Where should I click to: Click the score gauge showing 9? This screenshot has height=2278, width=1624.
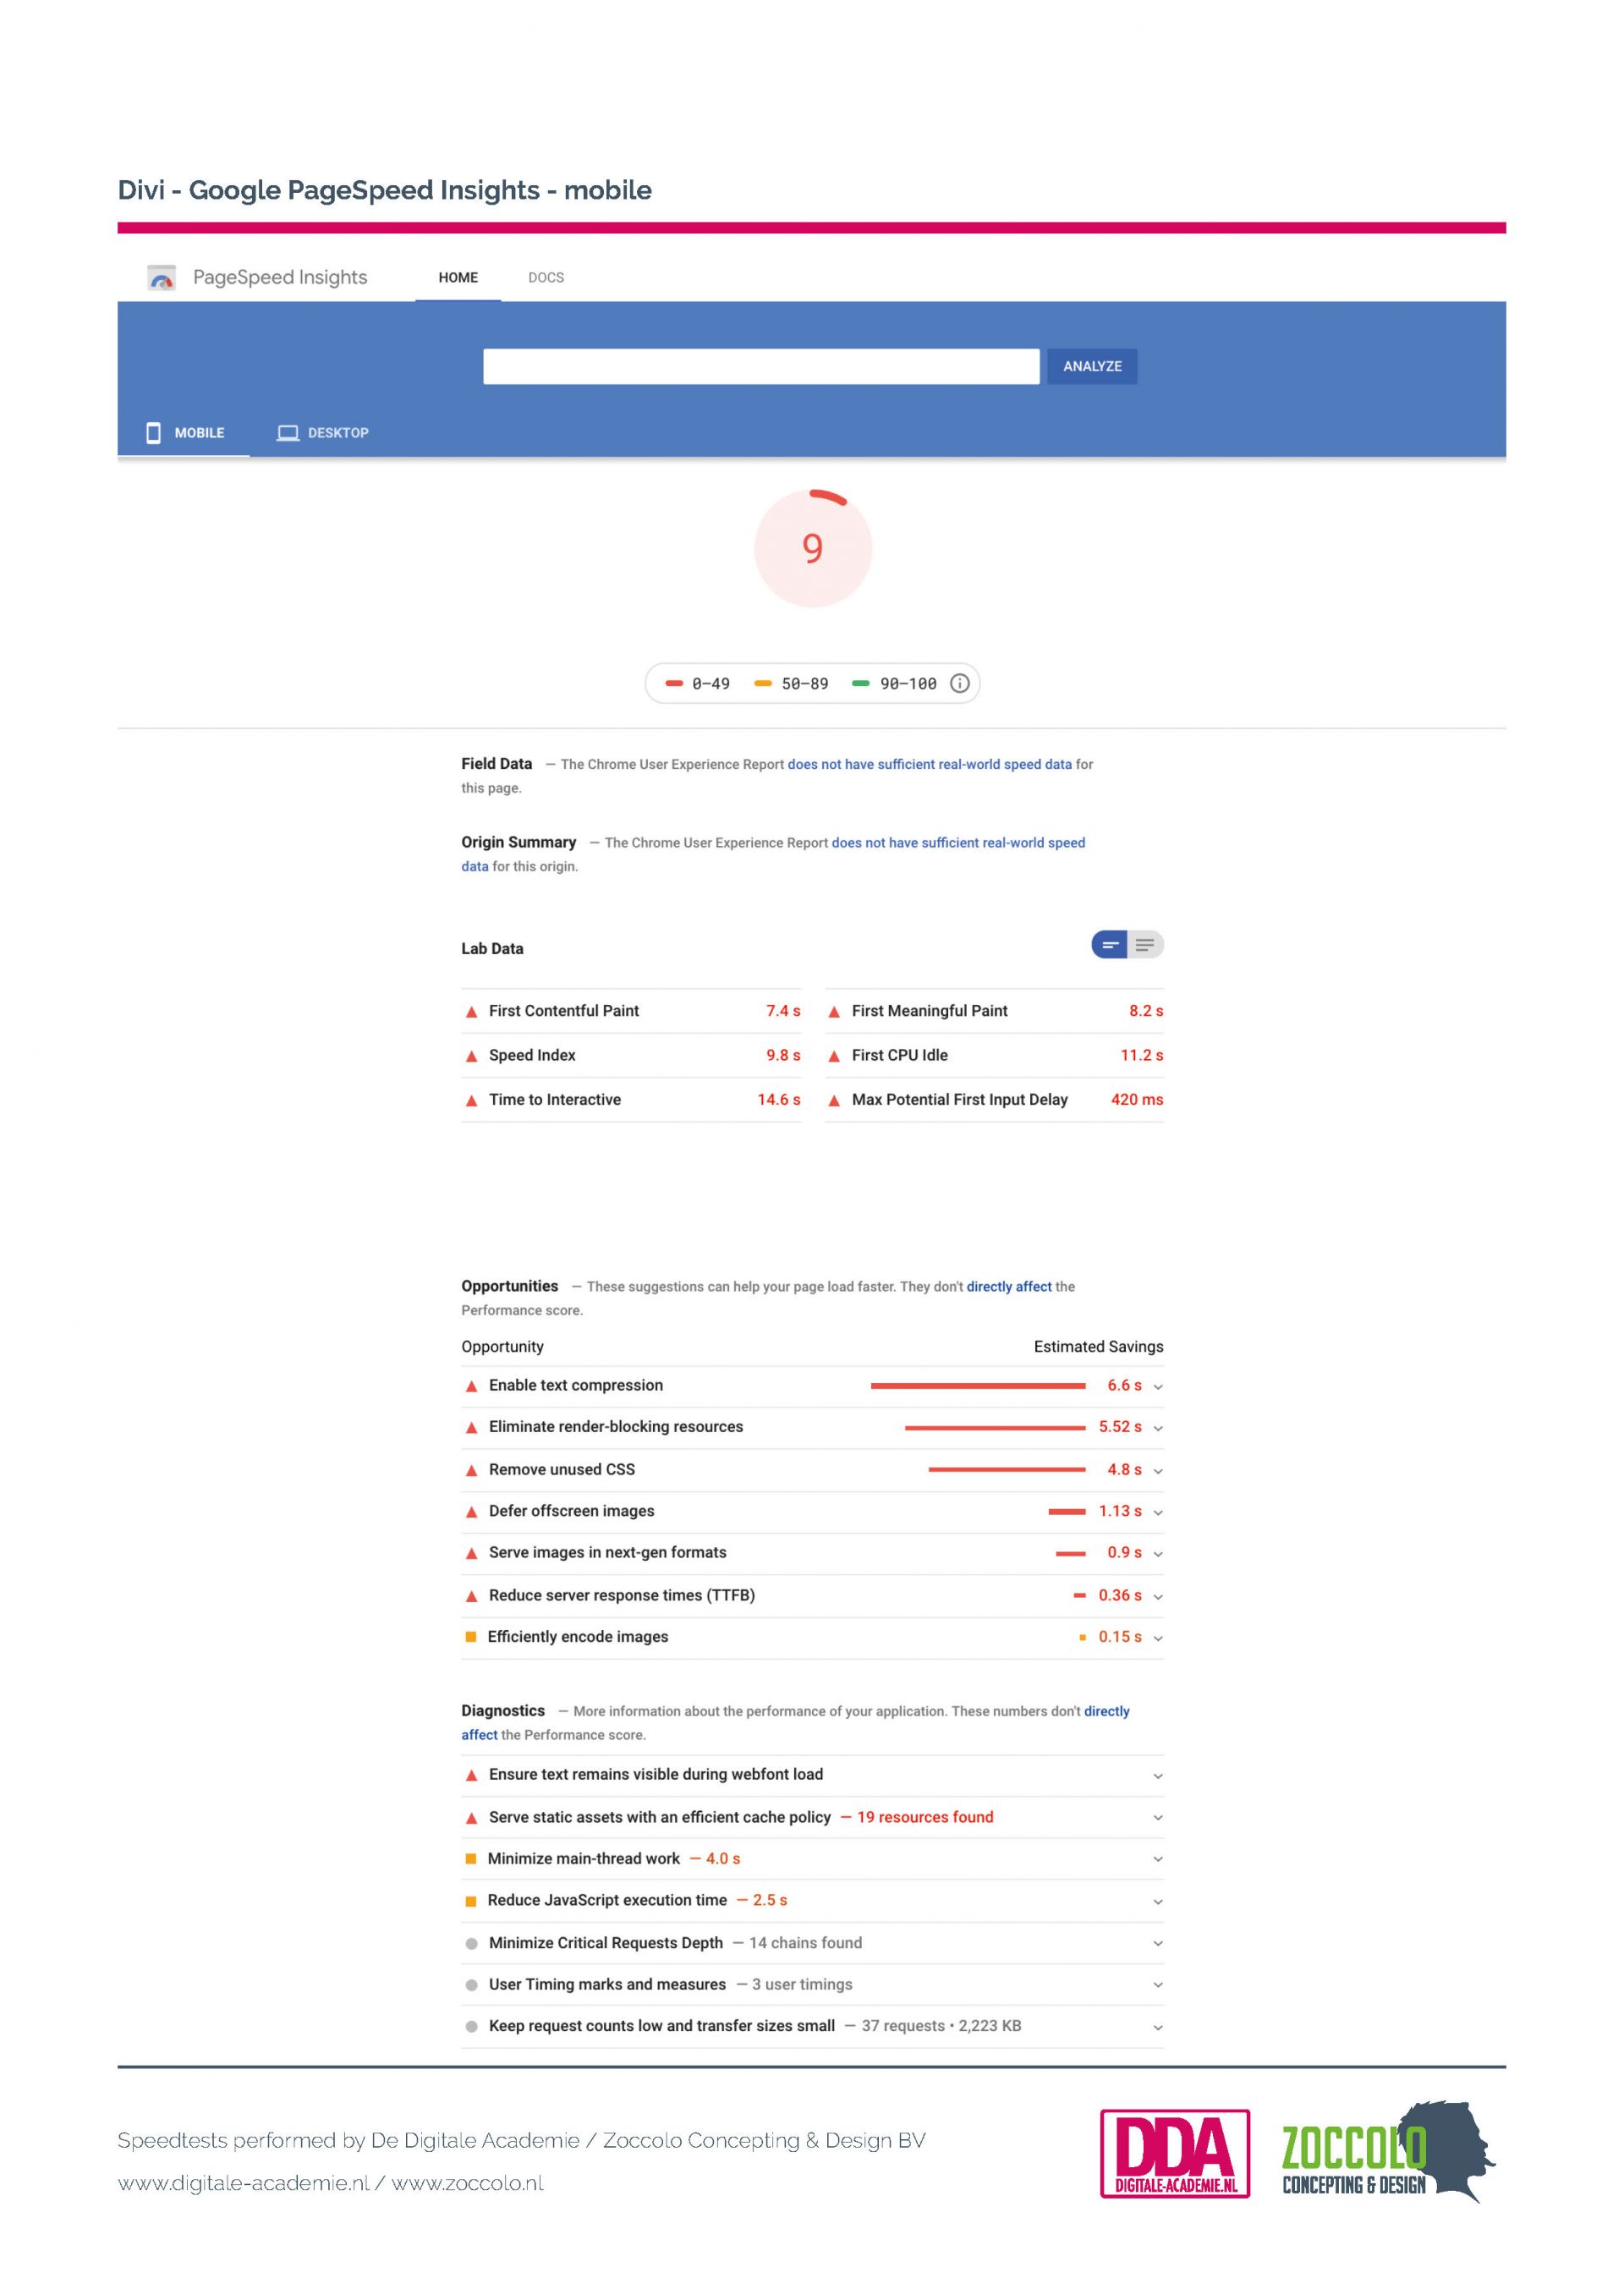(x=813, y=547)
